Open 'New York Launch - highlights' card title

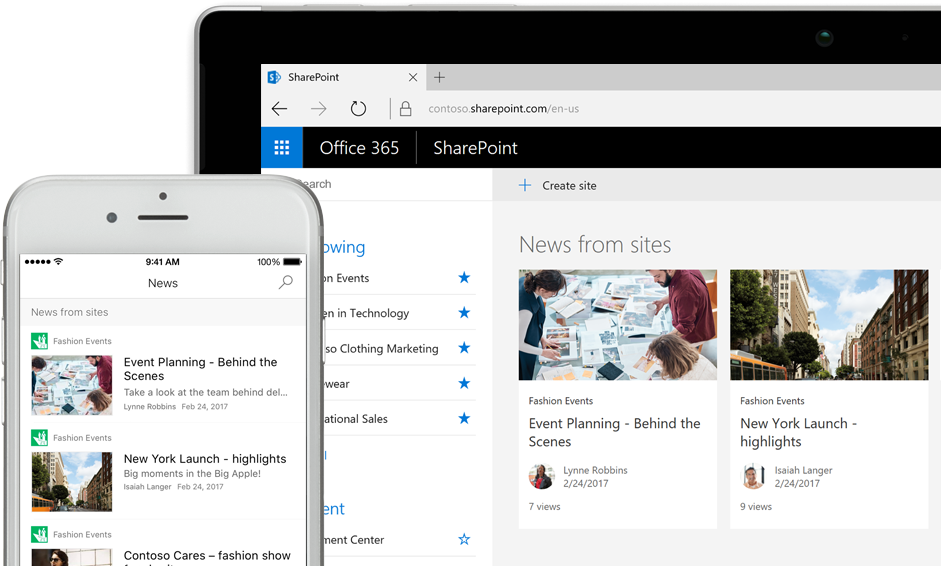pyautogui.click(x=799, y=432)
